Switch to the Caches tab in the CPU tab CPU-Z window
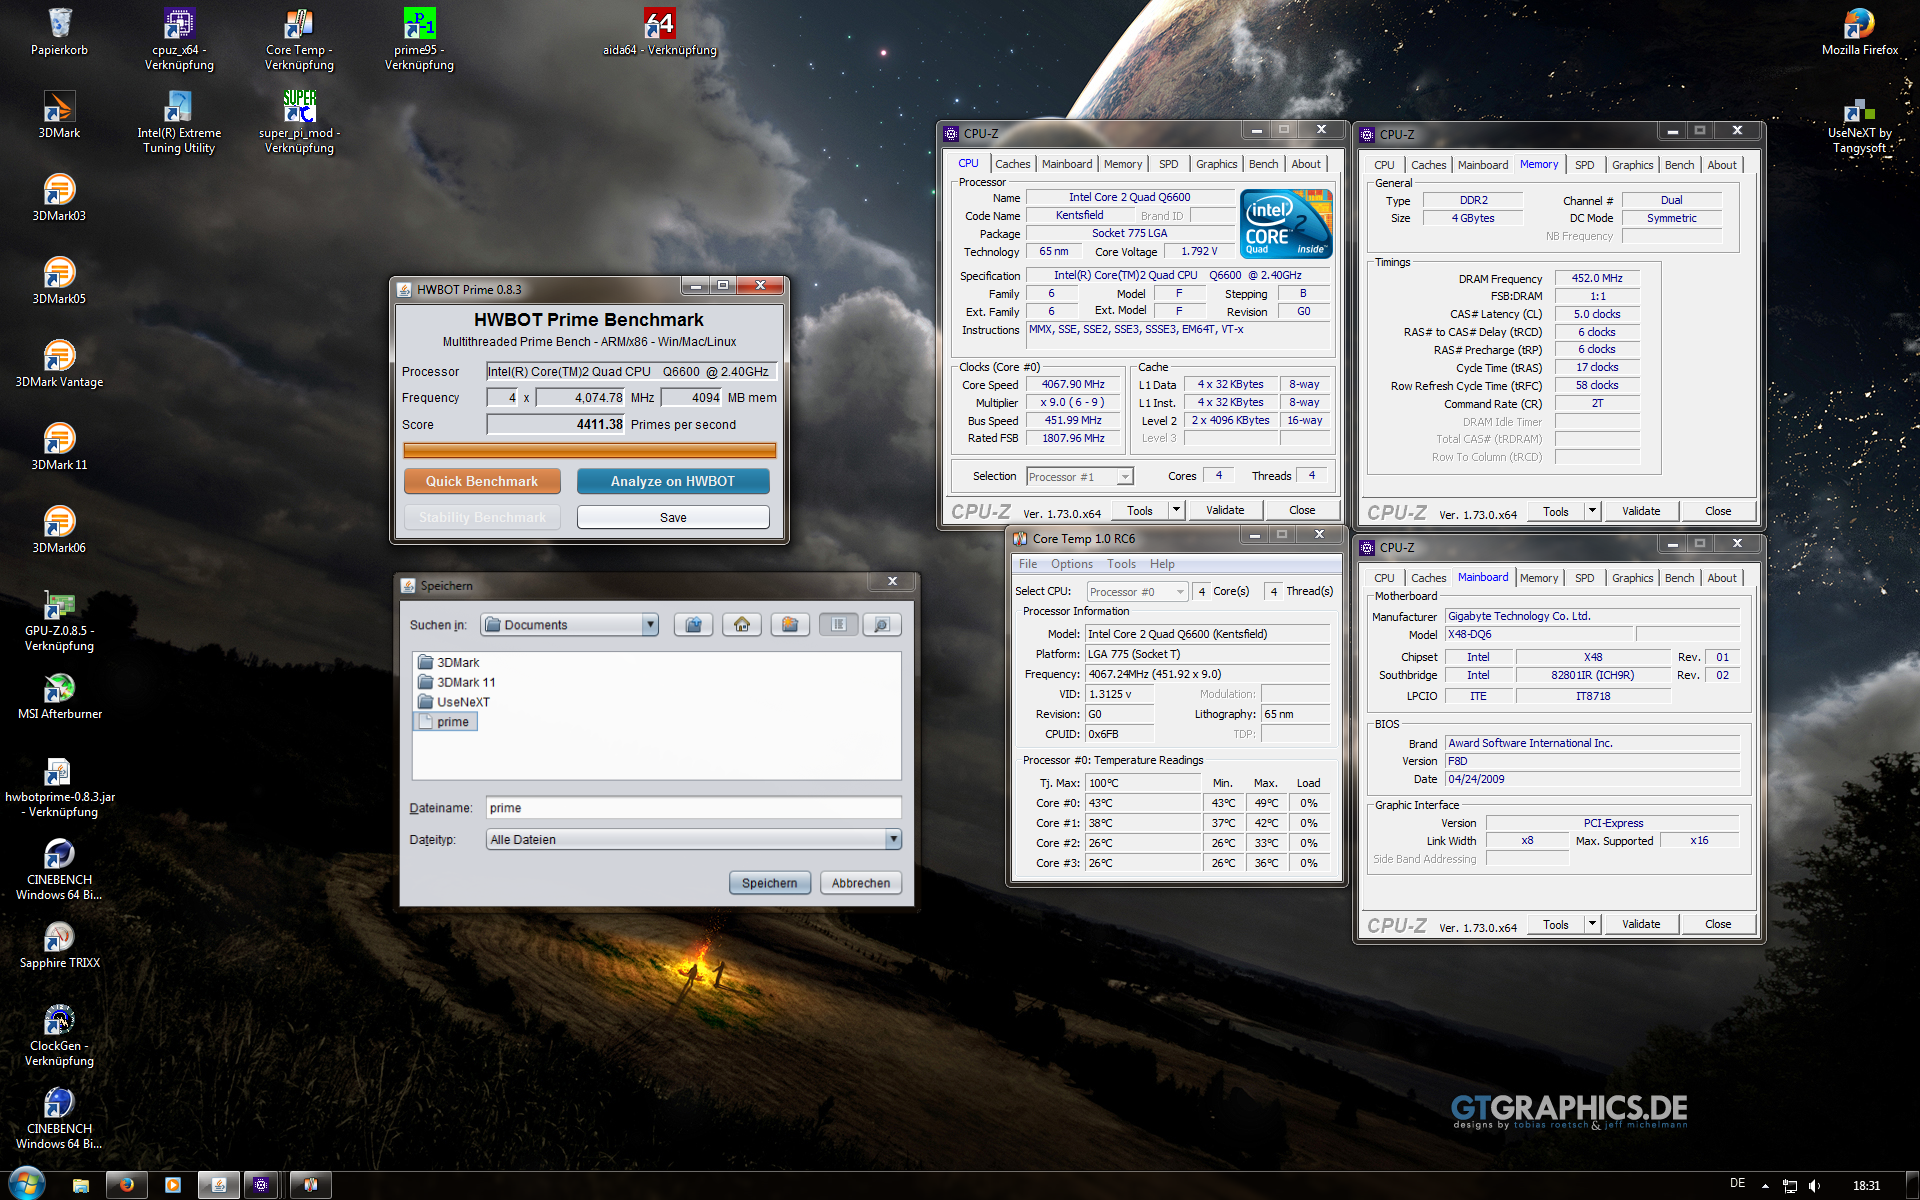The image size is (1920, 1200). [x=1012, y=164]
